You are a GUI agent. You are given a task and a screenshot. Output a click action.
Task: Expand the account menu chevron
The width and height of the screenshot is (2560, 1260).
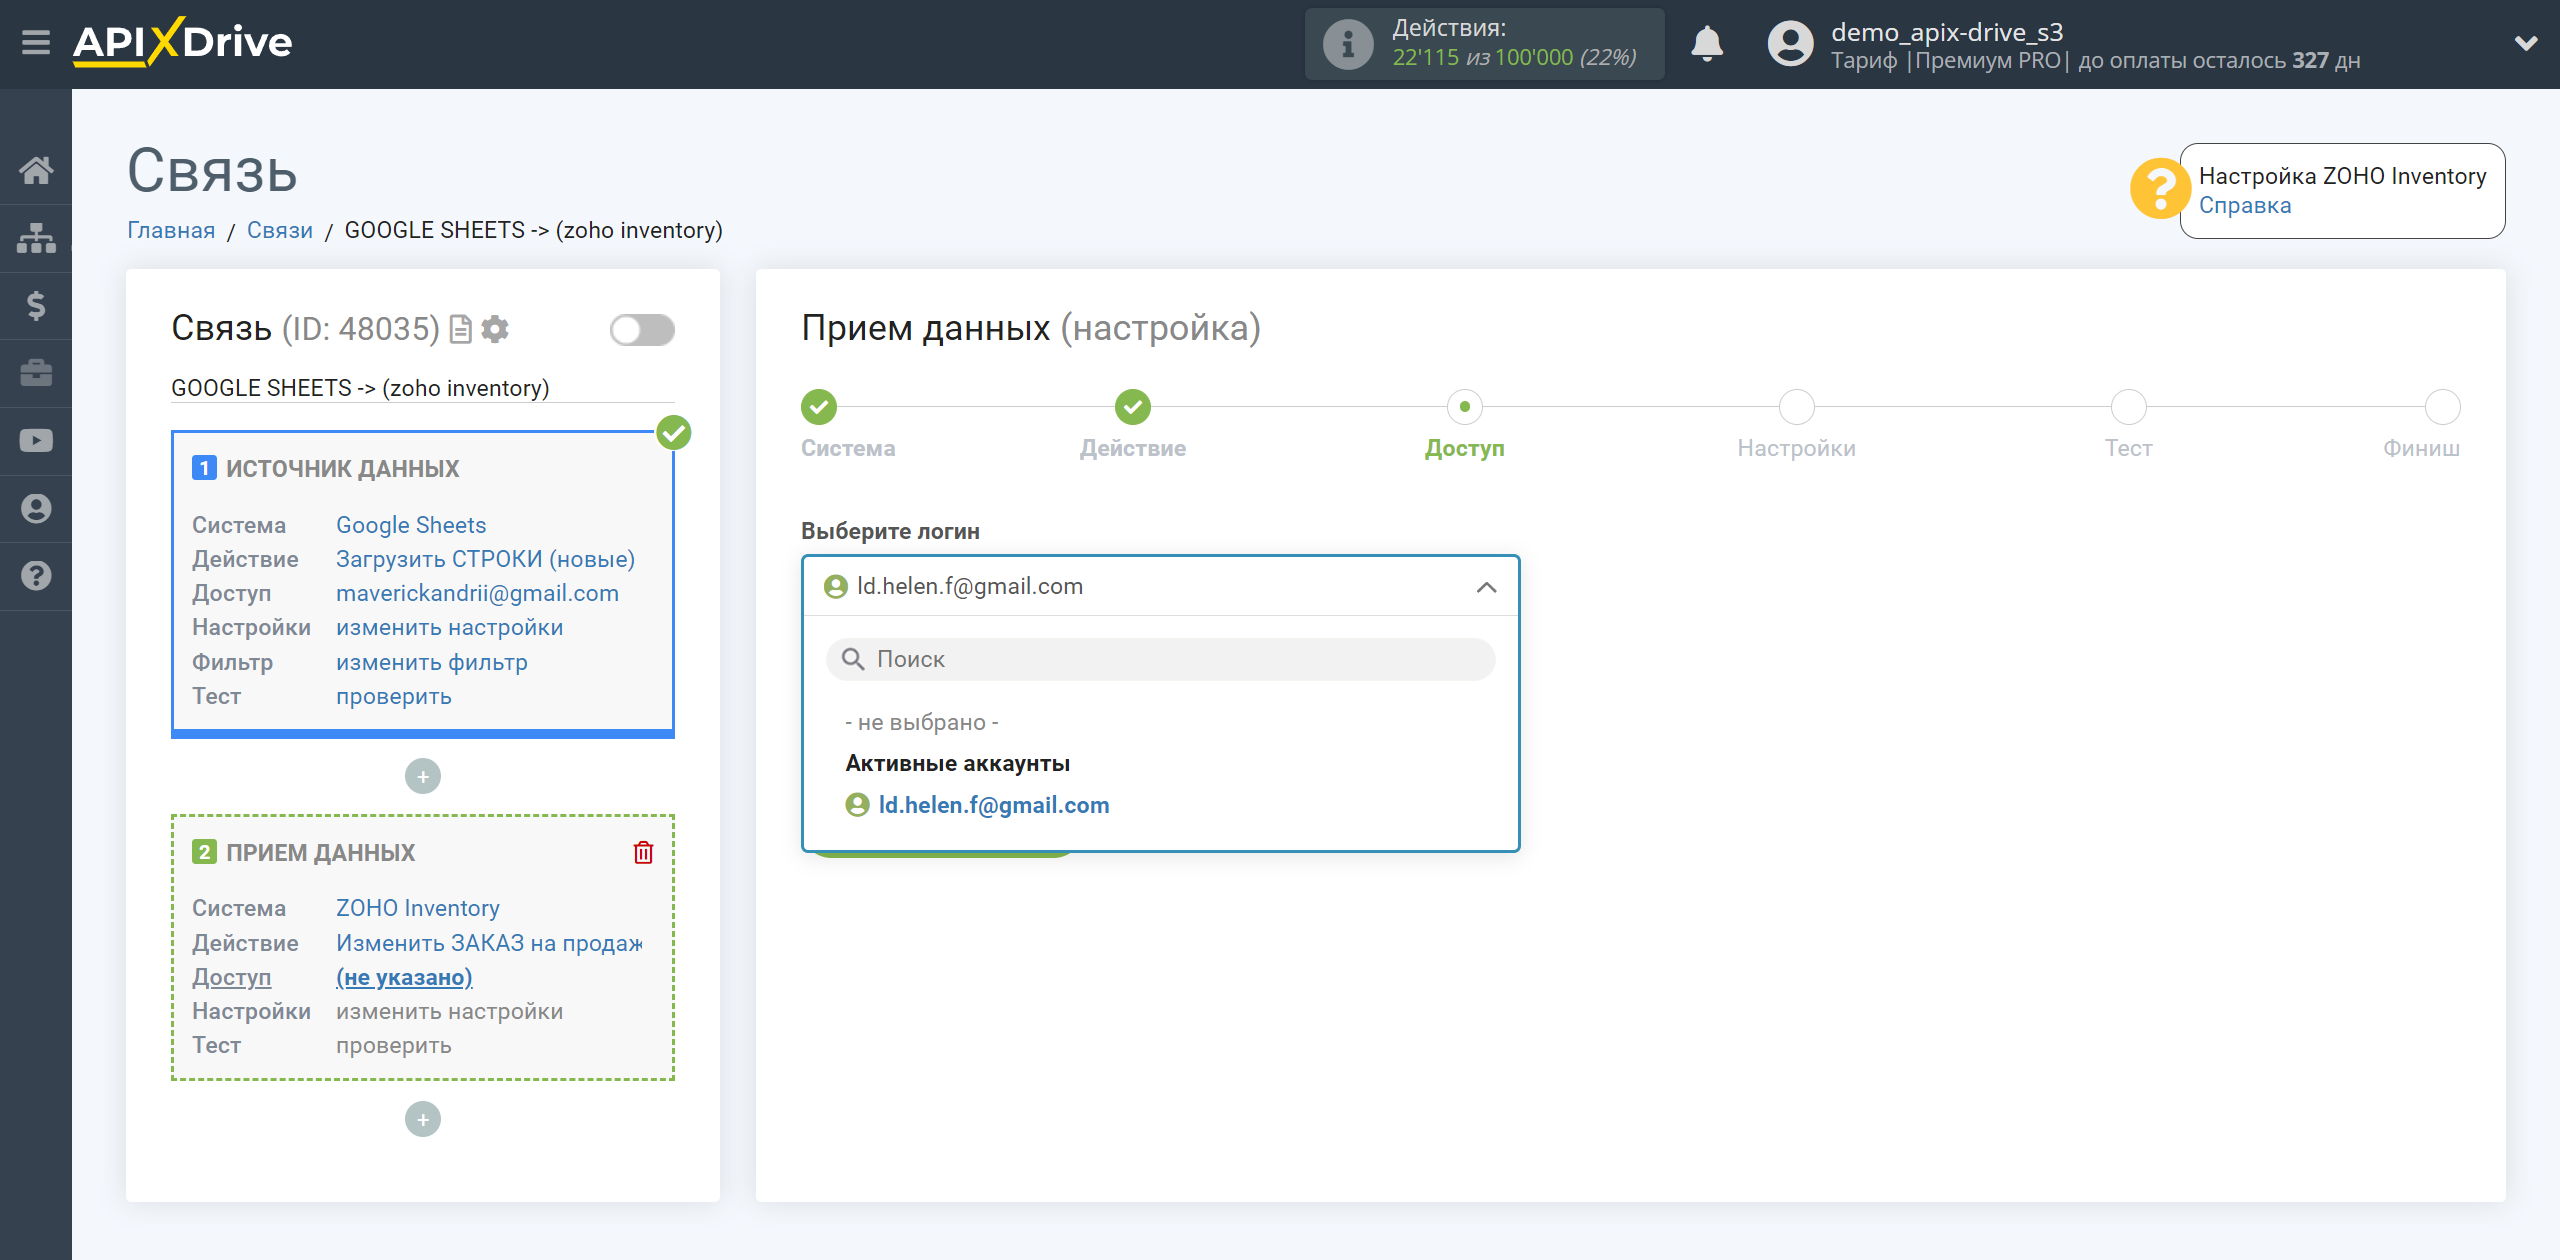point(2525,43)
